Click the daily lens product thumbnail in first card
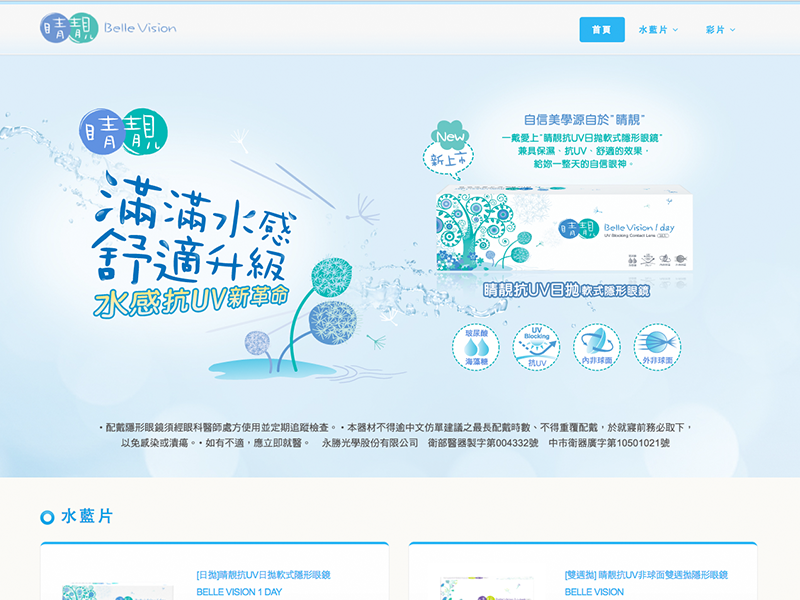This screenshot has height=600, width=800. point(118,591)
